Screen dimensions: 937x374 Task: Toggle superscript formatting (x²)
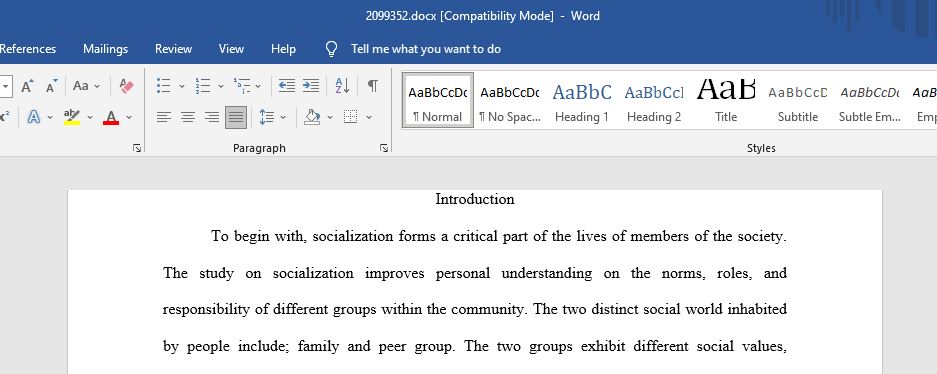(5, 117)
